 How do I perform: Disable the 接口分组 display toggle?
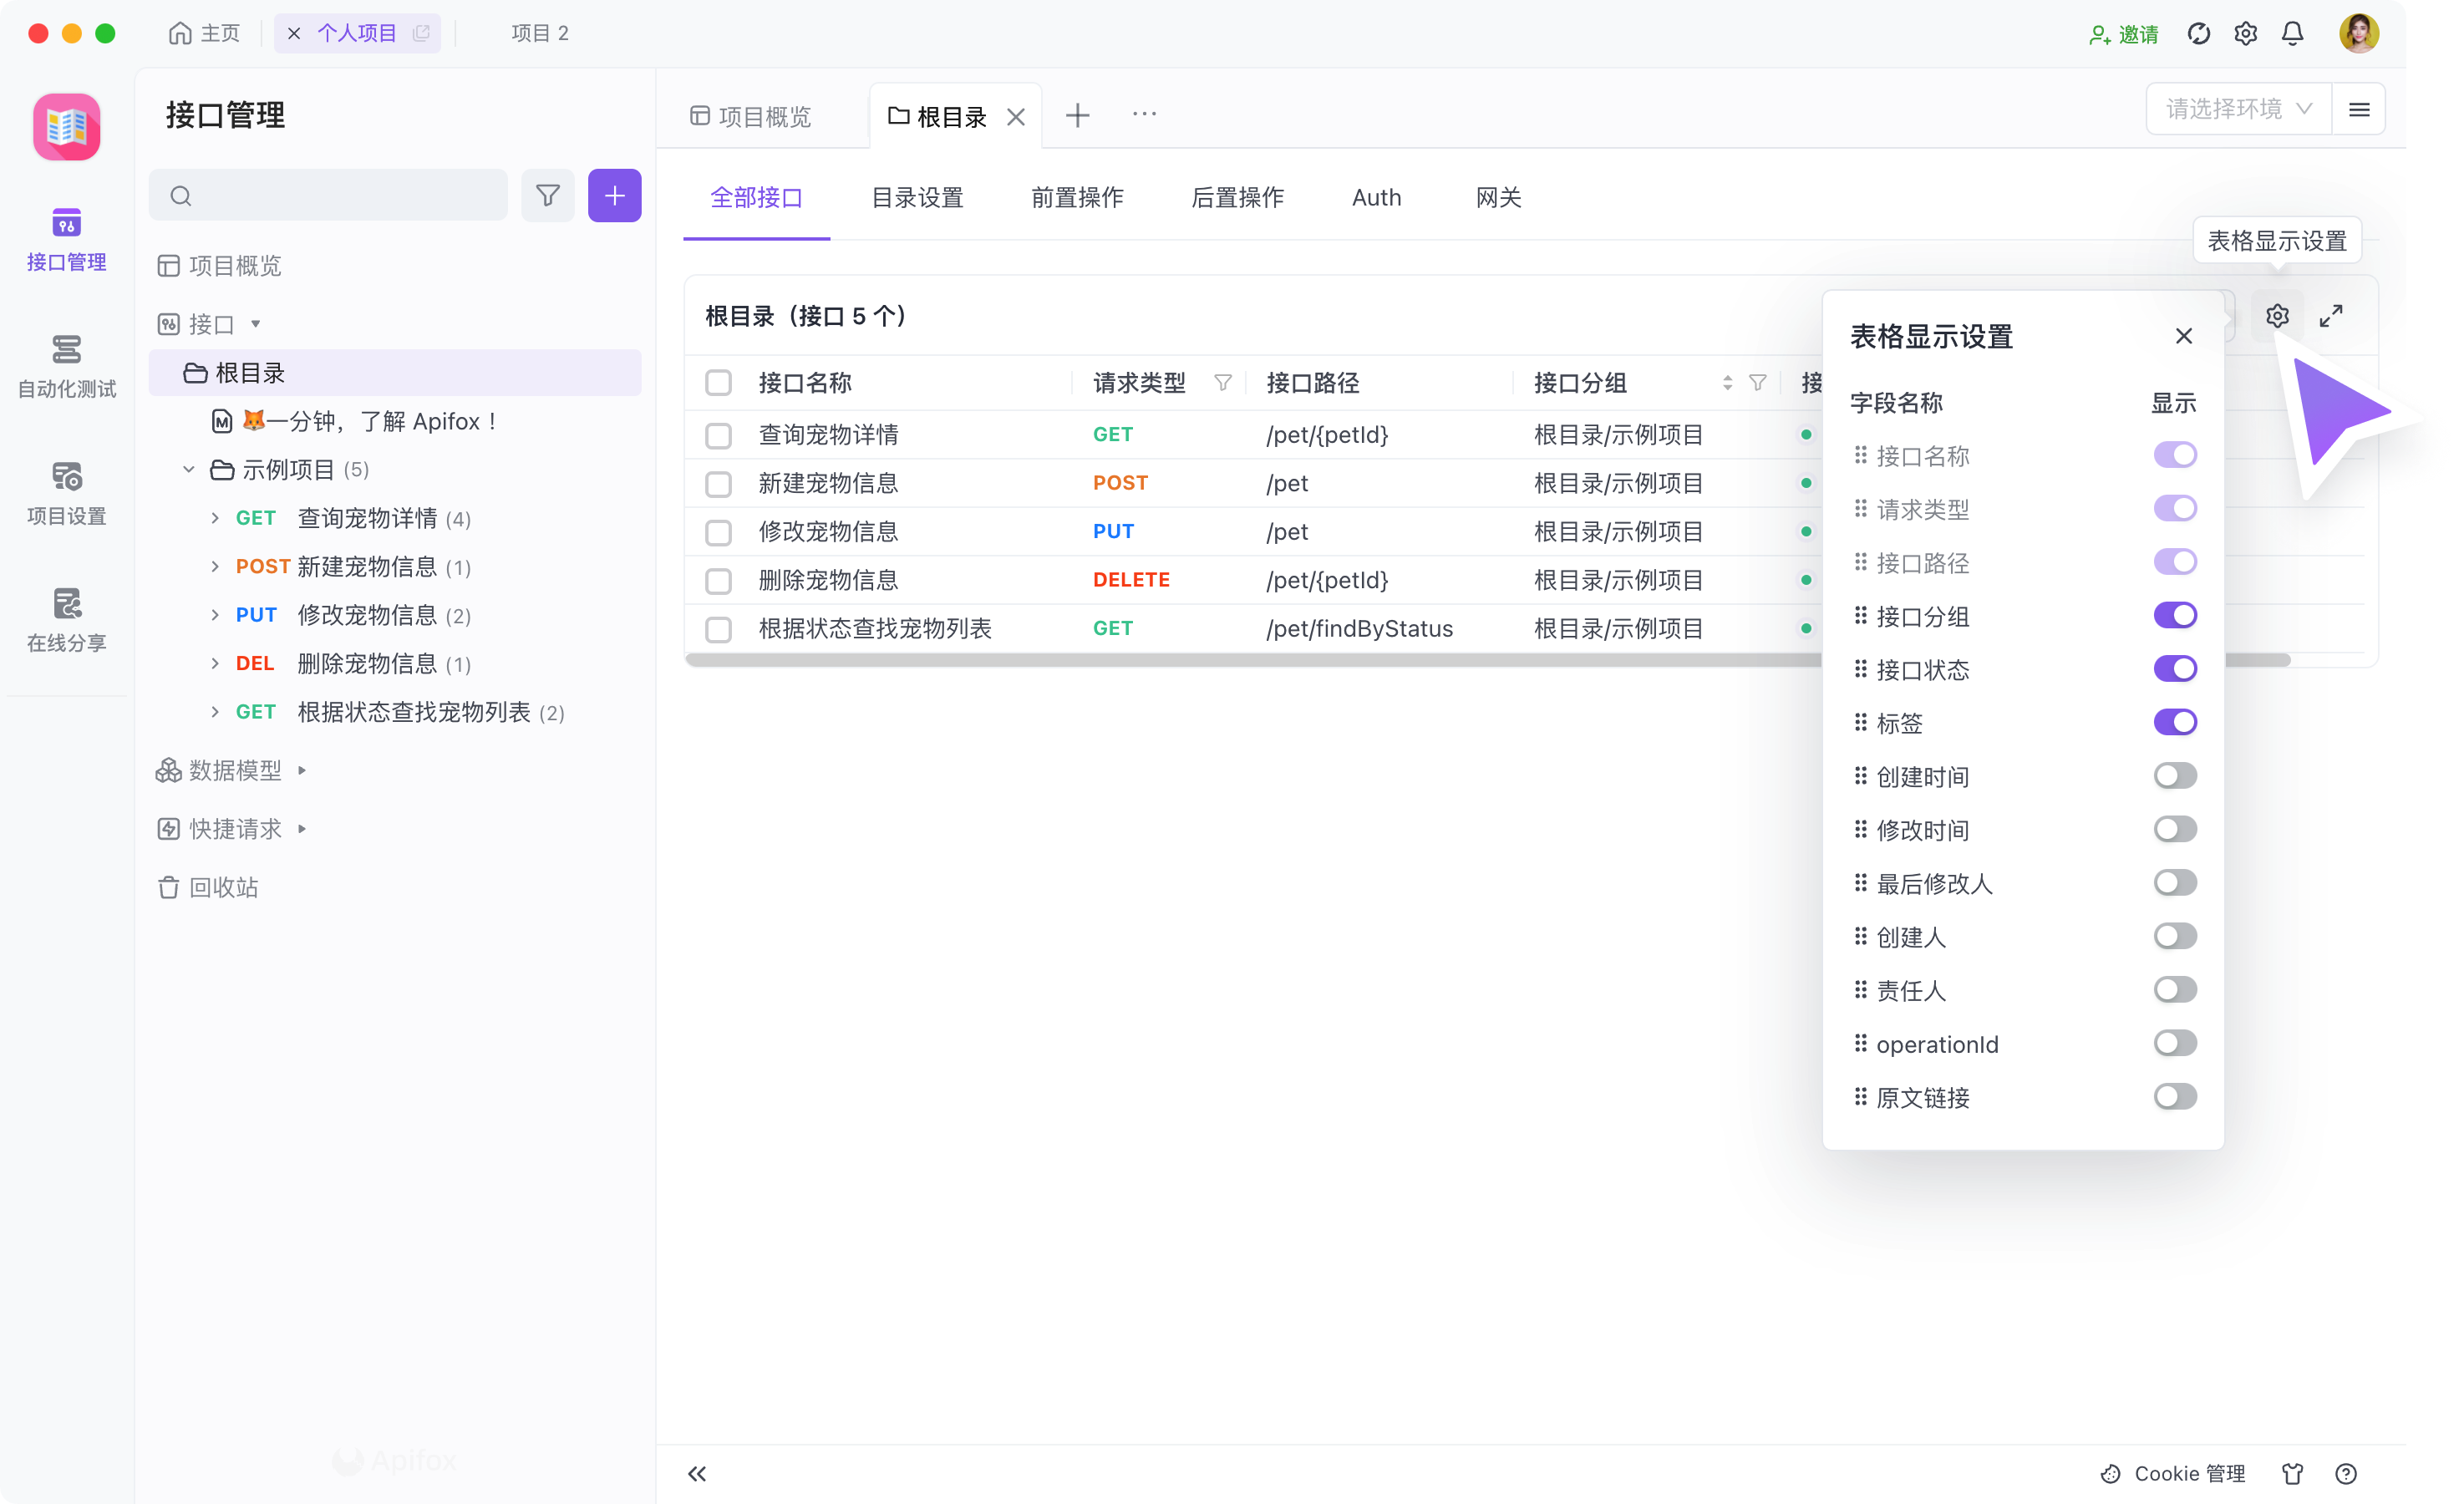[x=2177, y=615]
